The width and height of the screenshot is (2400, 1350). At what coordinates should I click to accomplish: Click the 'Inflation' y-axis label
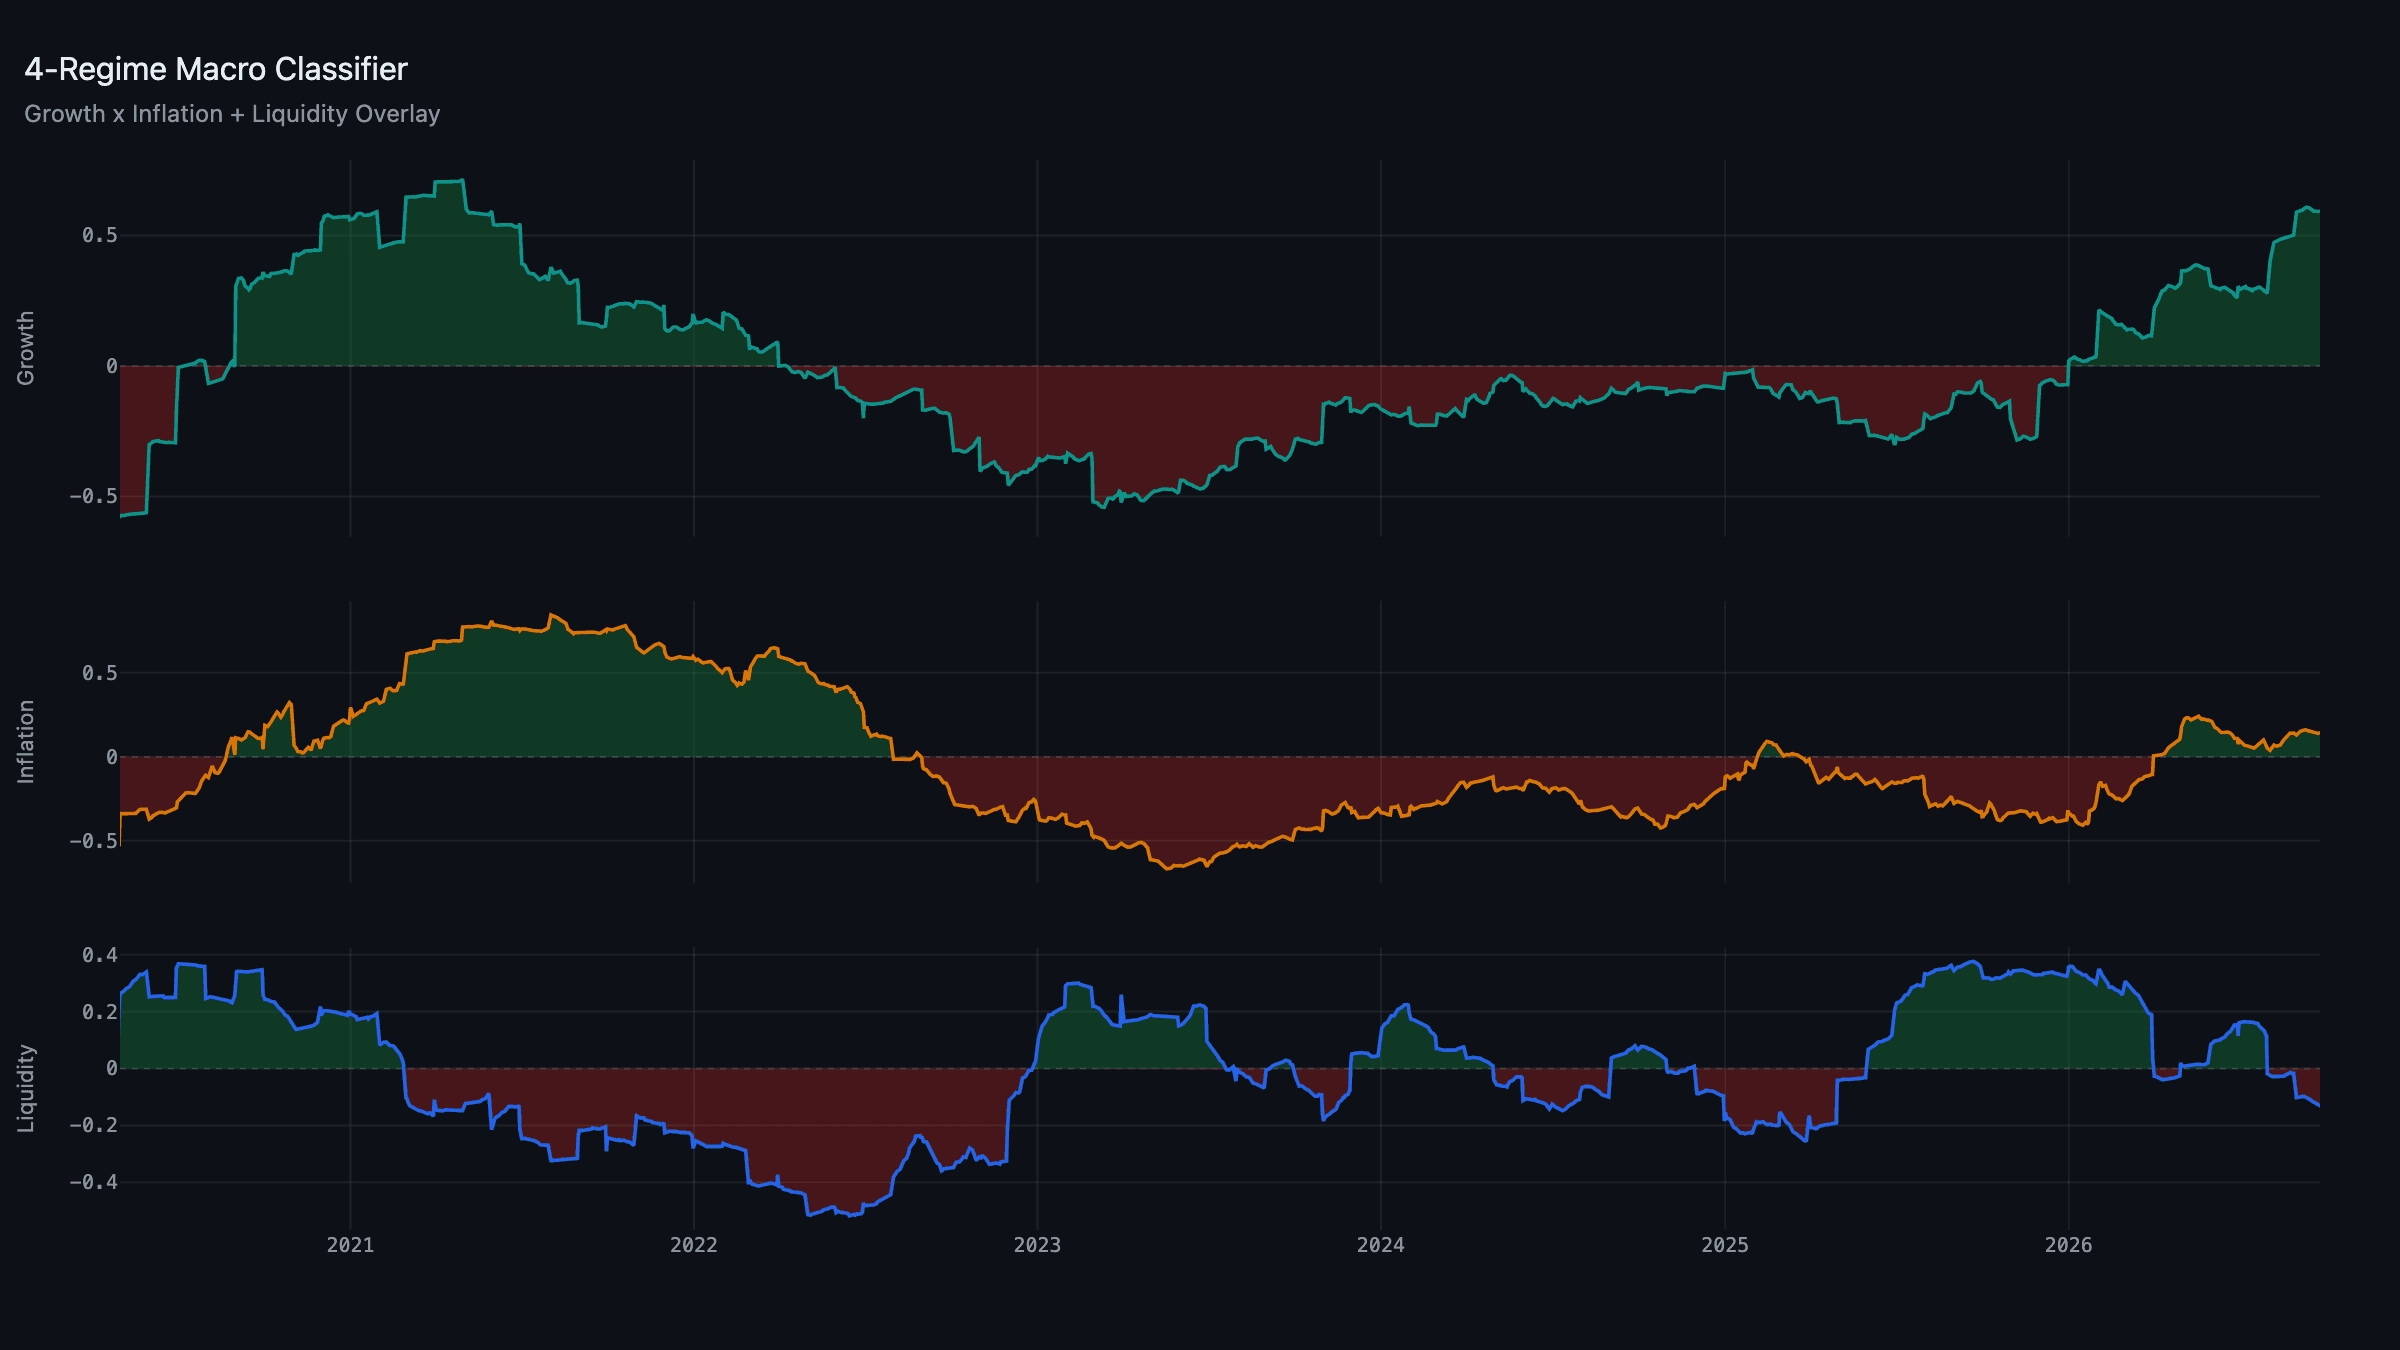click(26, 741)
